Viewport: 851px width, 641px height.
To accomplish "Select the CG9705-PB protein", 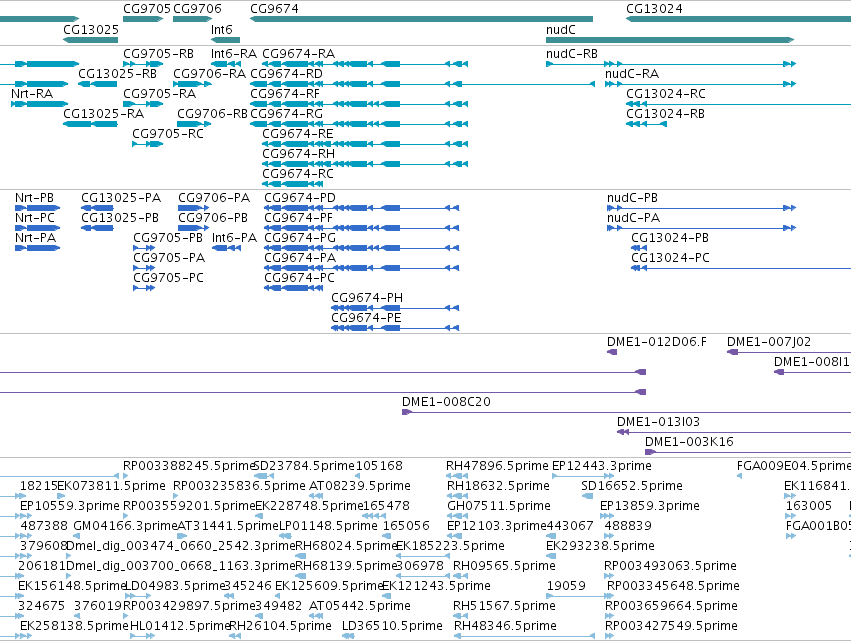I will click(168, 238).
